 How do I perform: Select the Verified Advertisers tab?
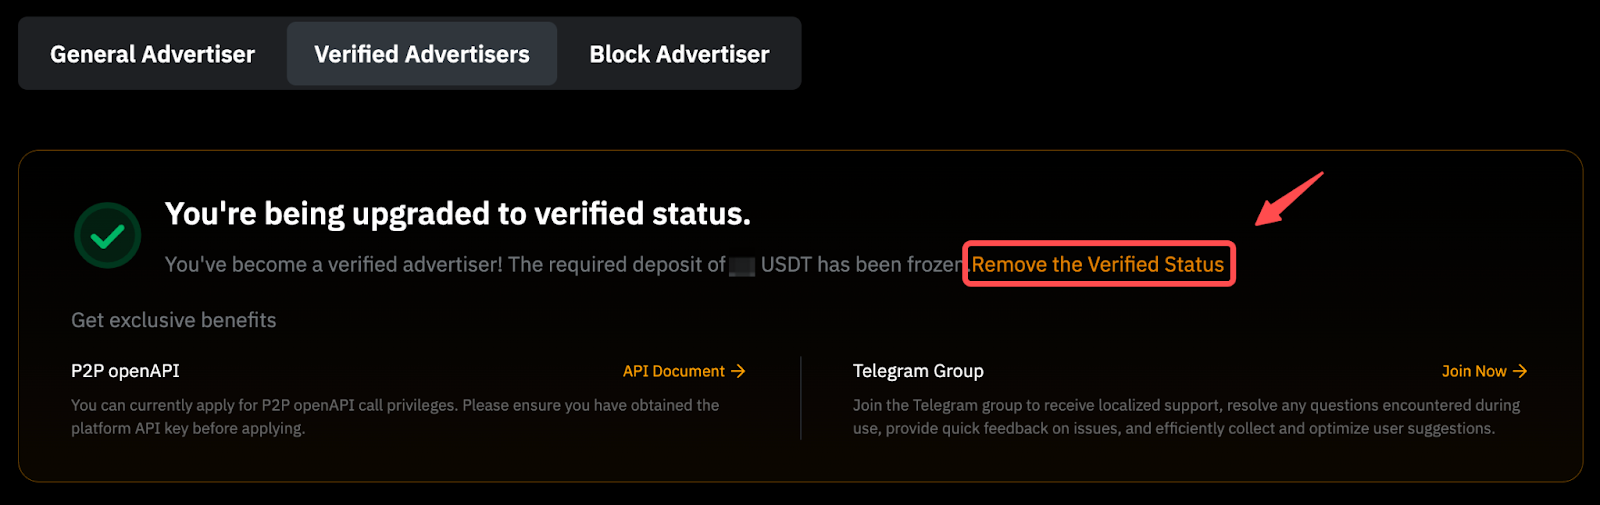point(422,54)
